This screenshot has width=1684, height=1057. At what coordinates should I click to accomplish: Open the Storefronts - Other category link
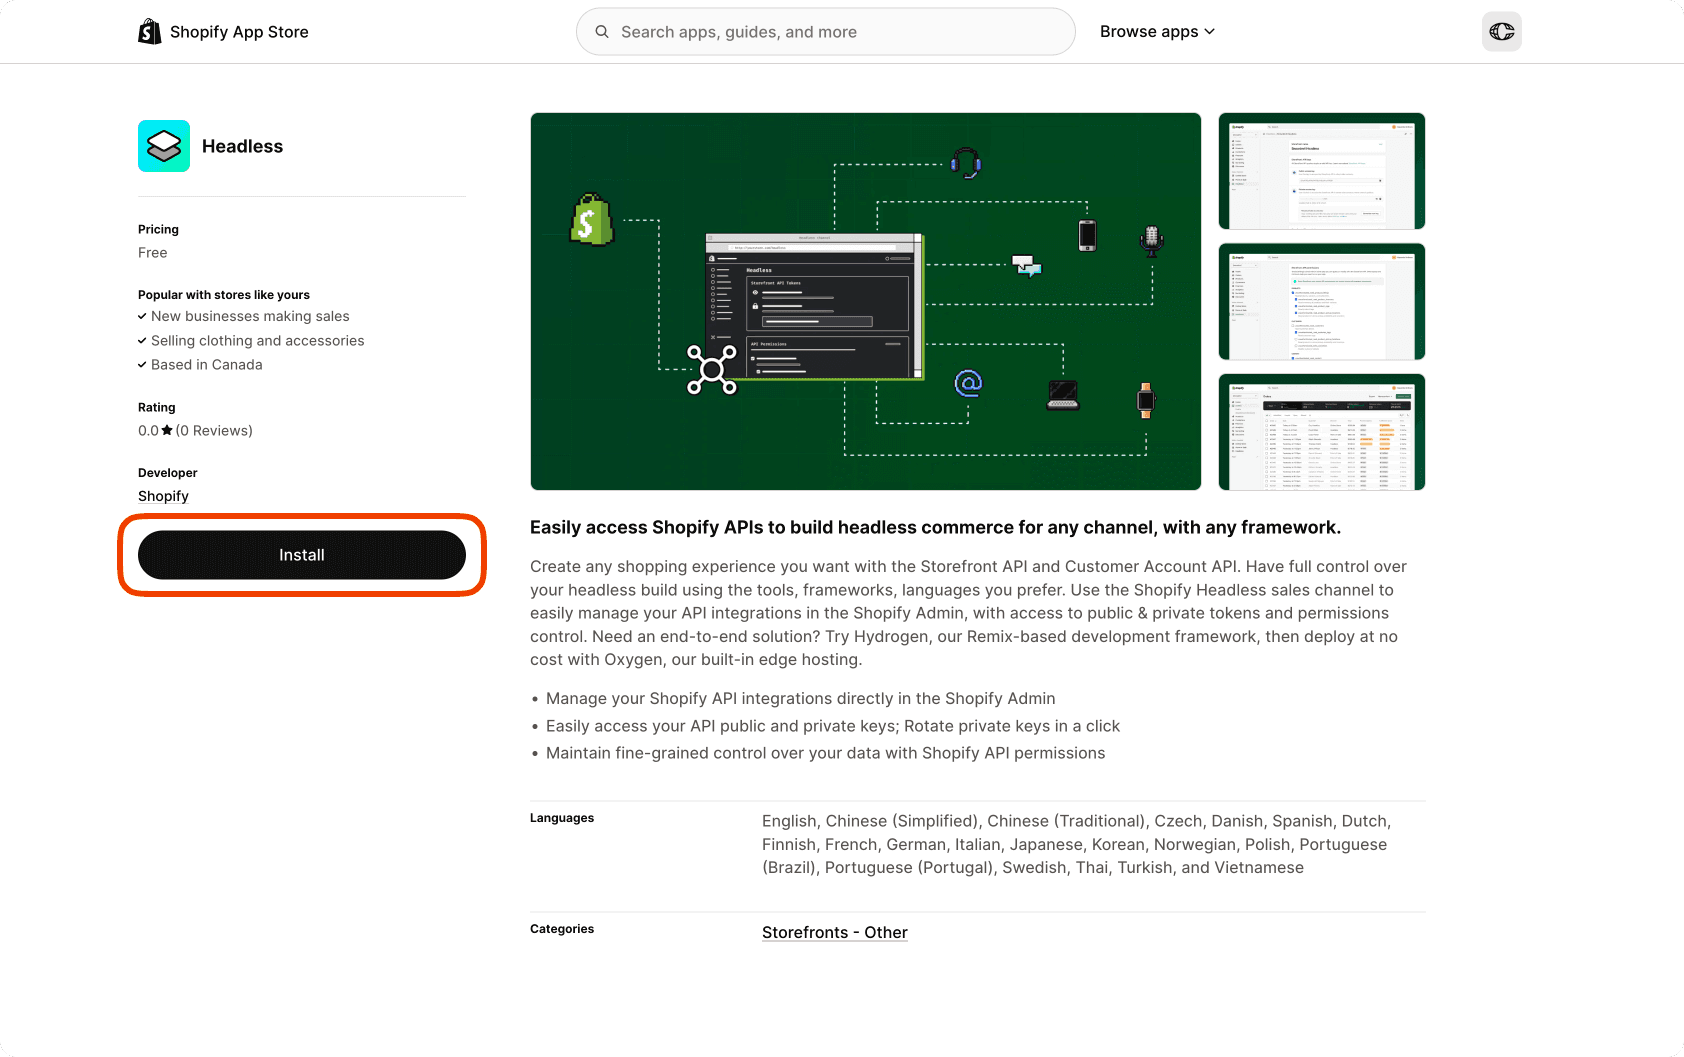(835, 932)
